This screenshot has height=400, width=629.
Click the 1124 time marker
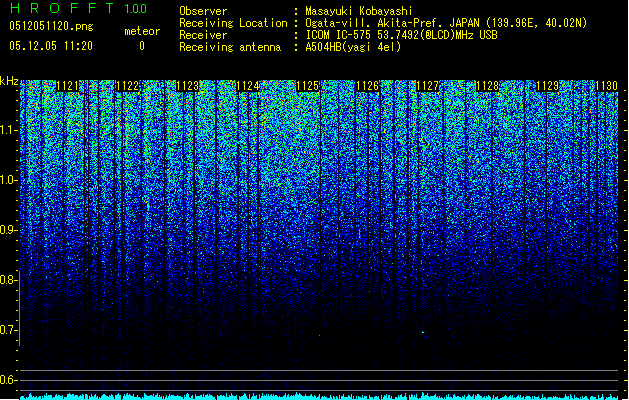pos(248,86)
